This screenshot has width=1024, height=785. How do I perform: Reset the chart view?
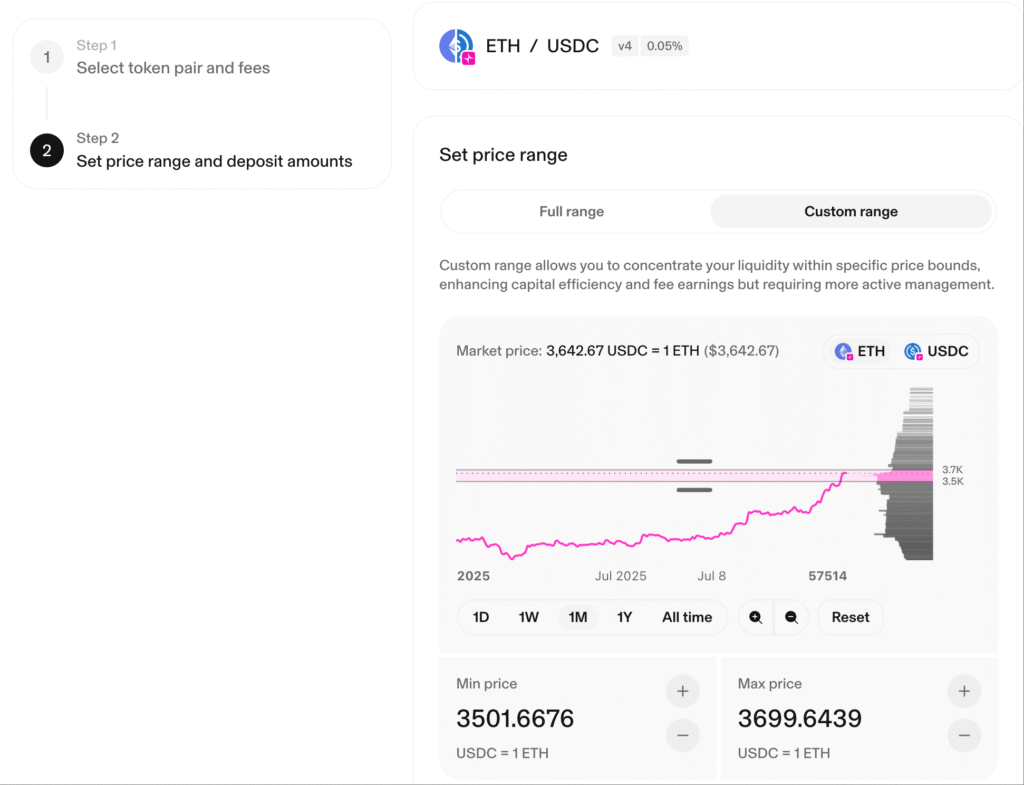pos(850,617)
